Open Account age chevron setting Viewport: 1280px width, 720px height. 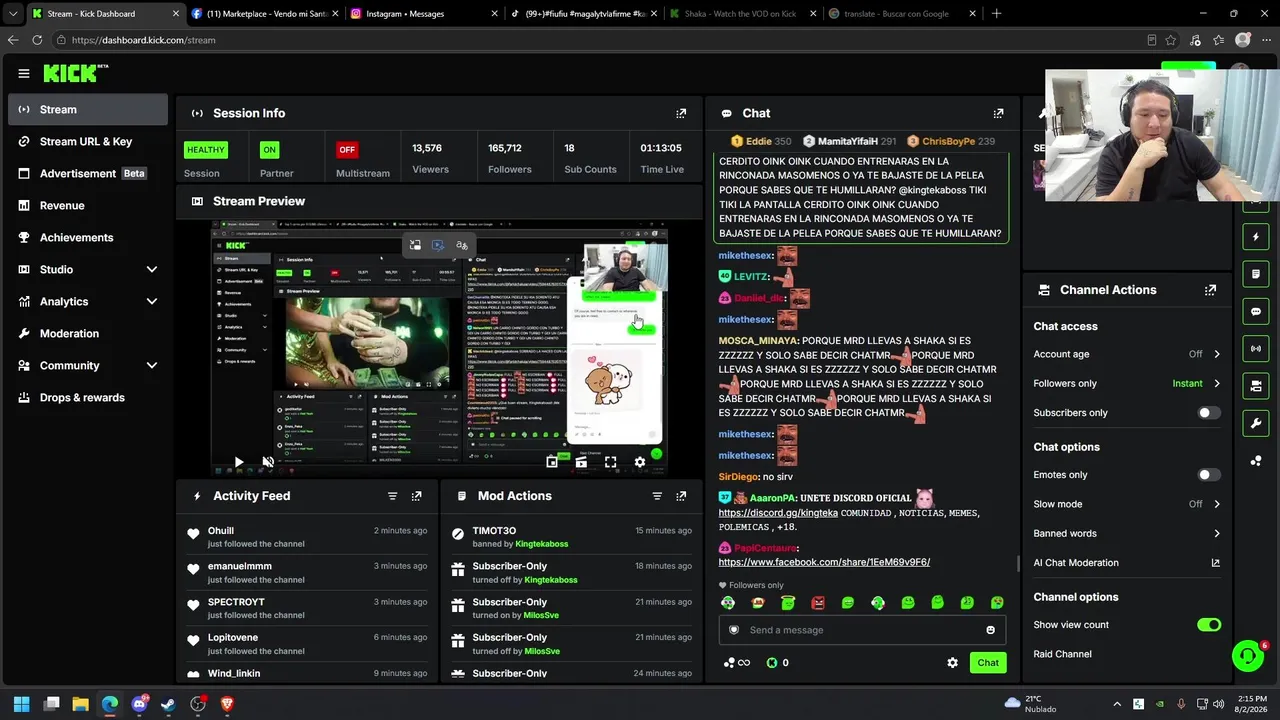1217,354
